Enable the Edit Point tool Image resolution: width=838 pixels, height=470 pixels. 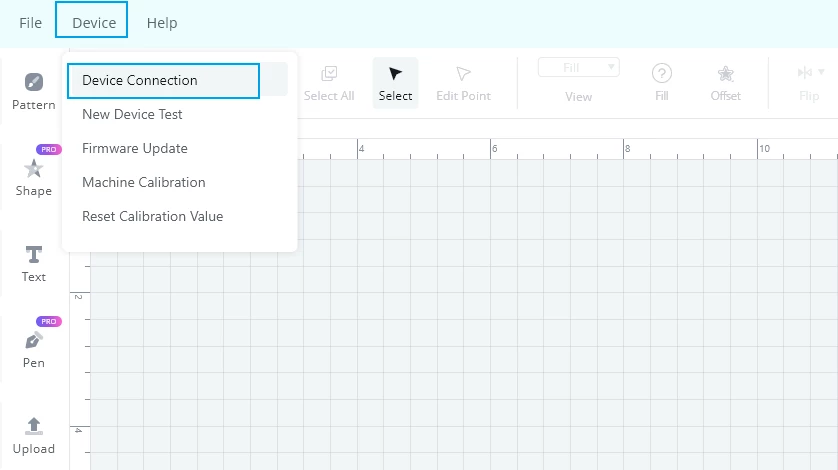tap(463, 83)
